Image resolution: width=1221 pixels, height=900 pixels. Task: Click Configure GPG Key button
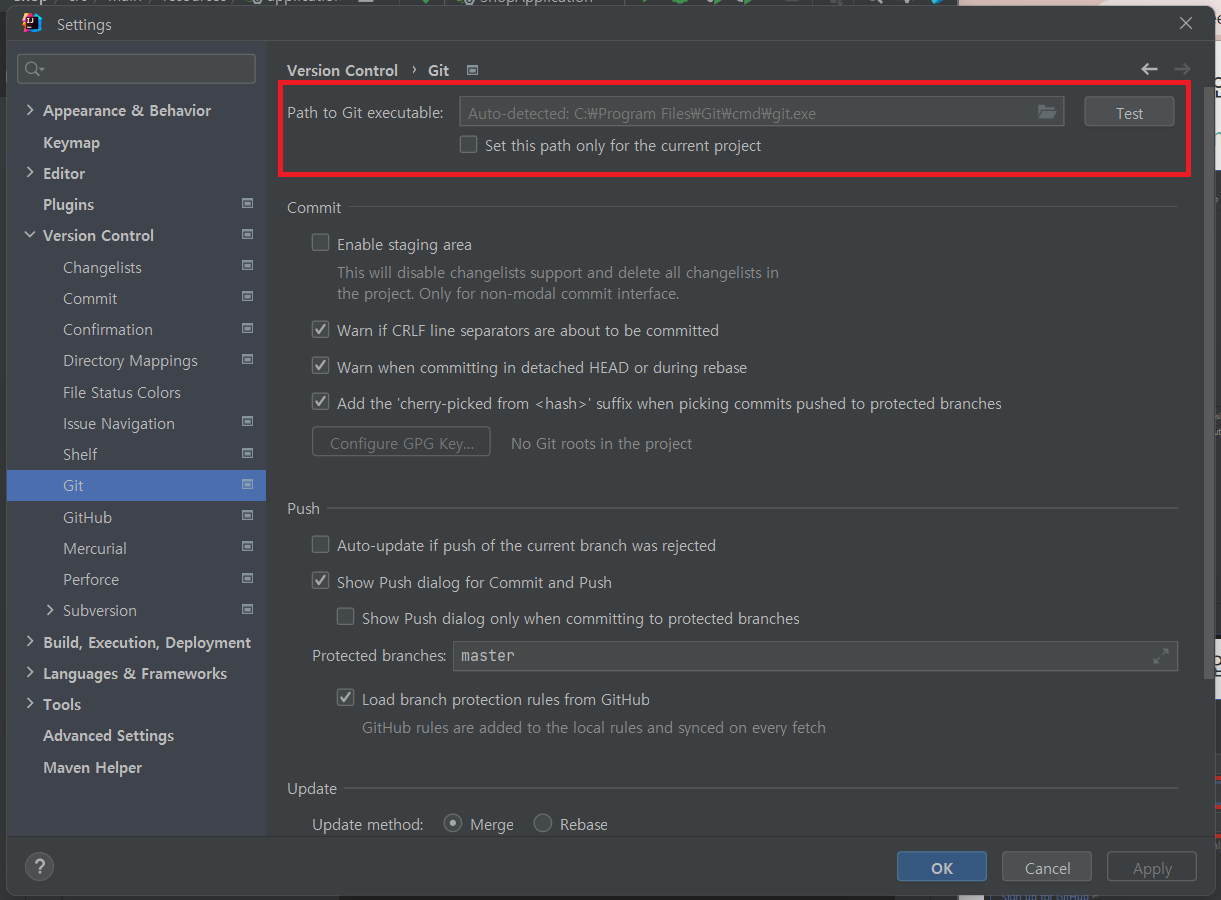[x=401, y=442]
